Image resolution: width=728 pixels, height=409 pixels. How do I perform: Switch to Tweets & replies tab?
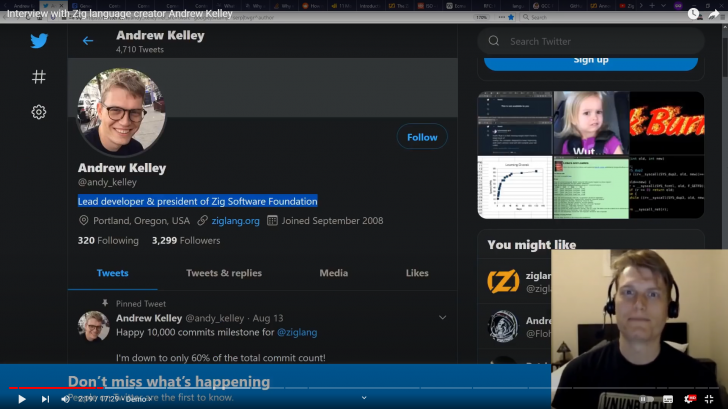[x=224, y=273]
